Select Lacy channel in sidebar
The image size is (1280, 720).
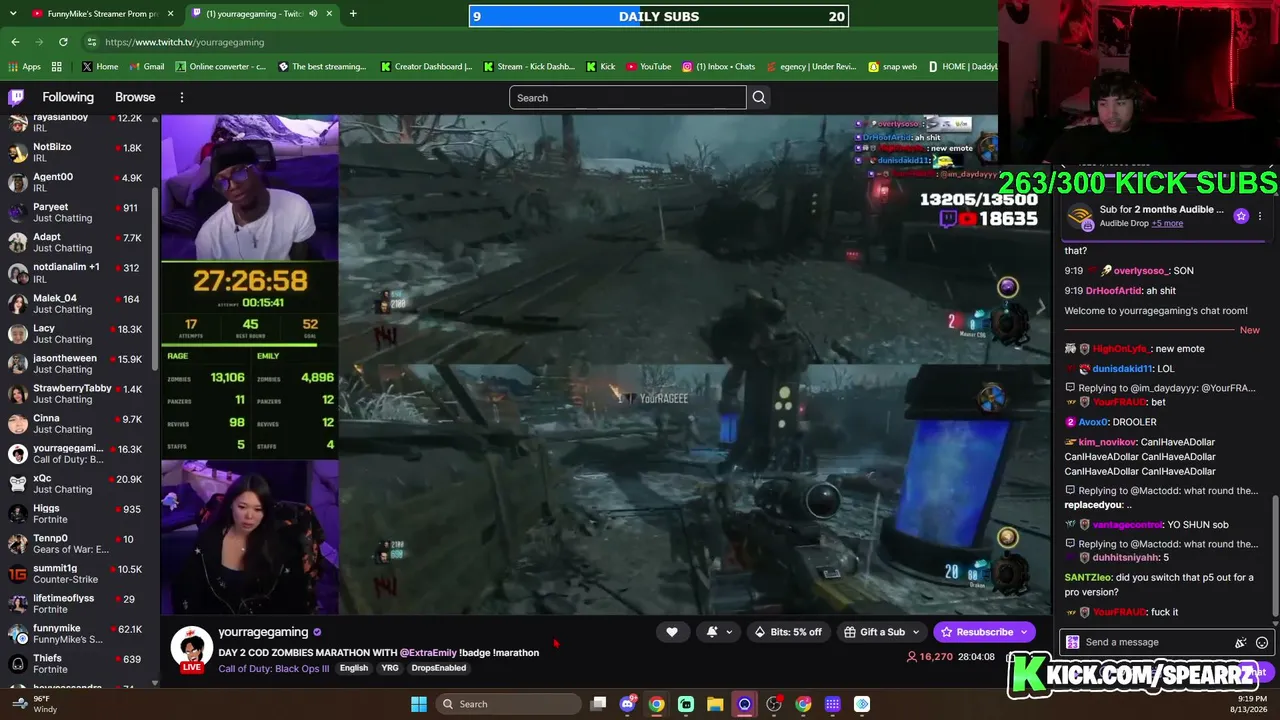tap(78, 333)
